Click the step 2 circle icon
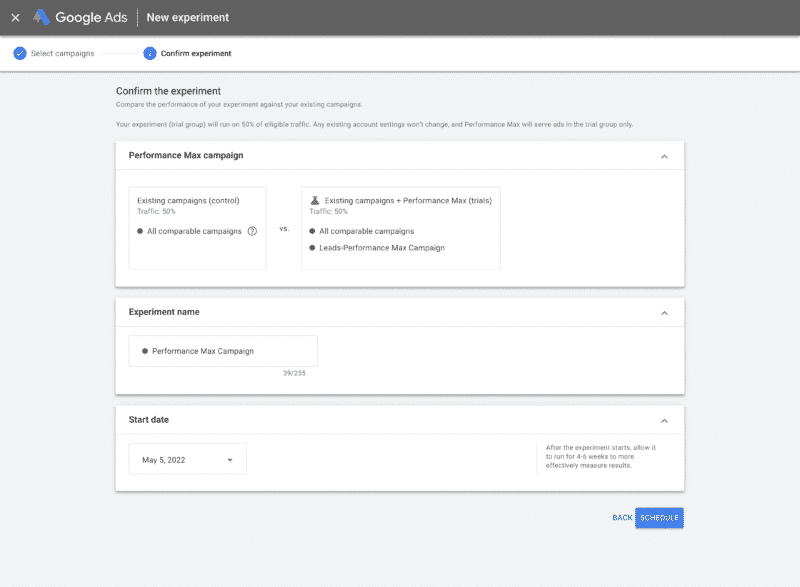 click(x=150, y=53)
